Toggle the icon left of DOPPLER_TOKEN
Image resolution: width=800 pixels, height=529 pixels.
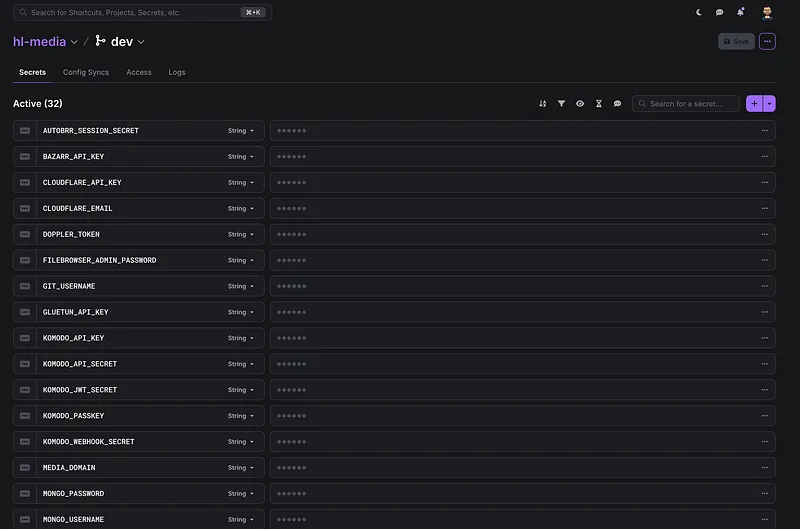[x=25, y=235]
